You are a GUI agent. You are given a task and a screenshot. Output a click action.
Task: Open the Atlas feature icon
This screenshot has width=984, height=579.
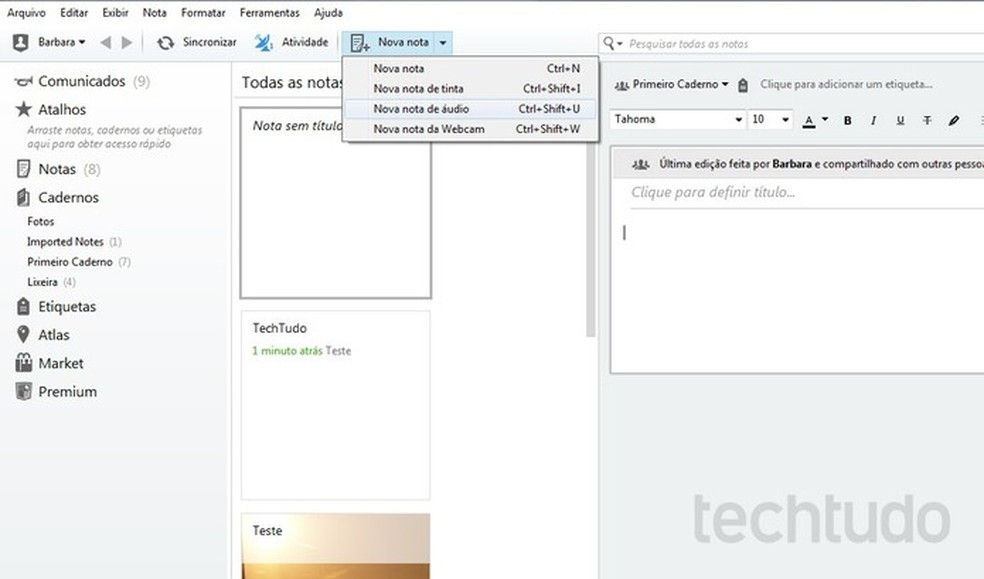coord(22,335)
